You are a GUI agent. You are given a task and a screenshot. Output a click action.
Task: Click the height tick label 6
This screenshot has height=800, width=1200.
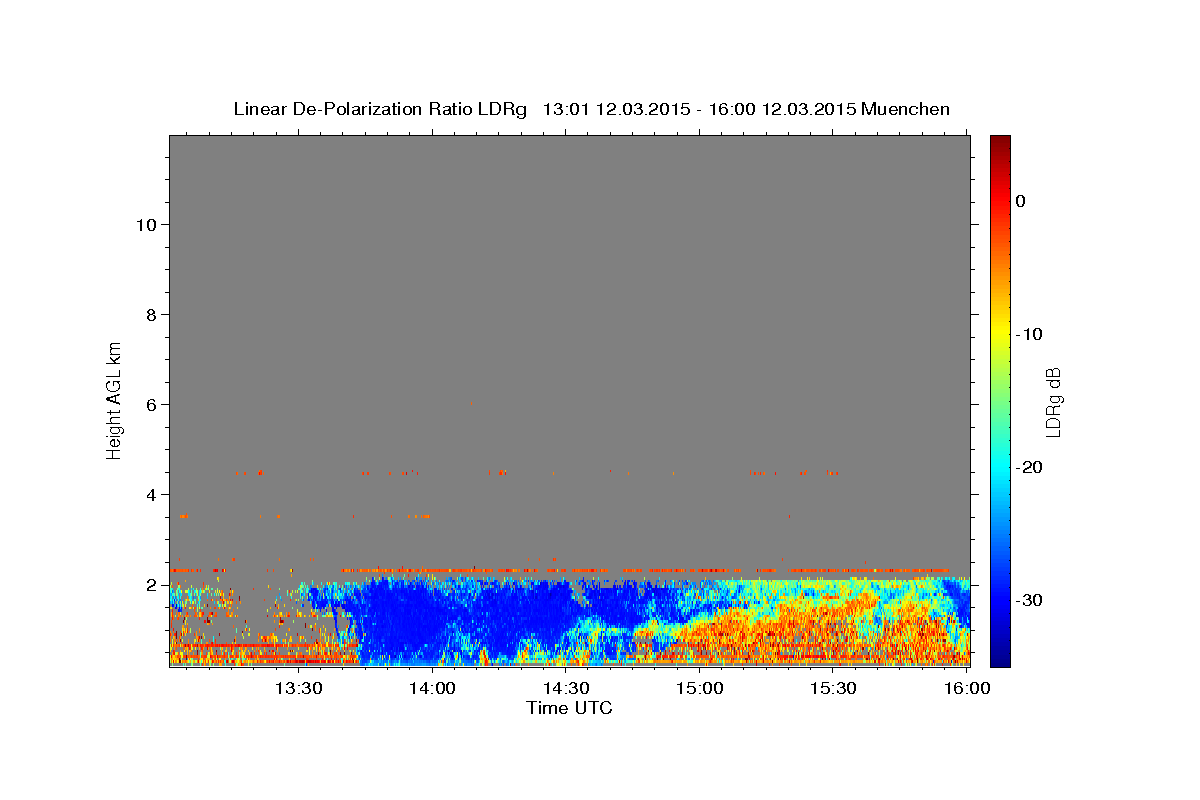tap(151, 404)
